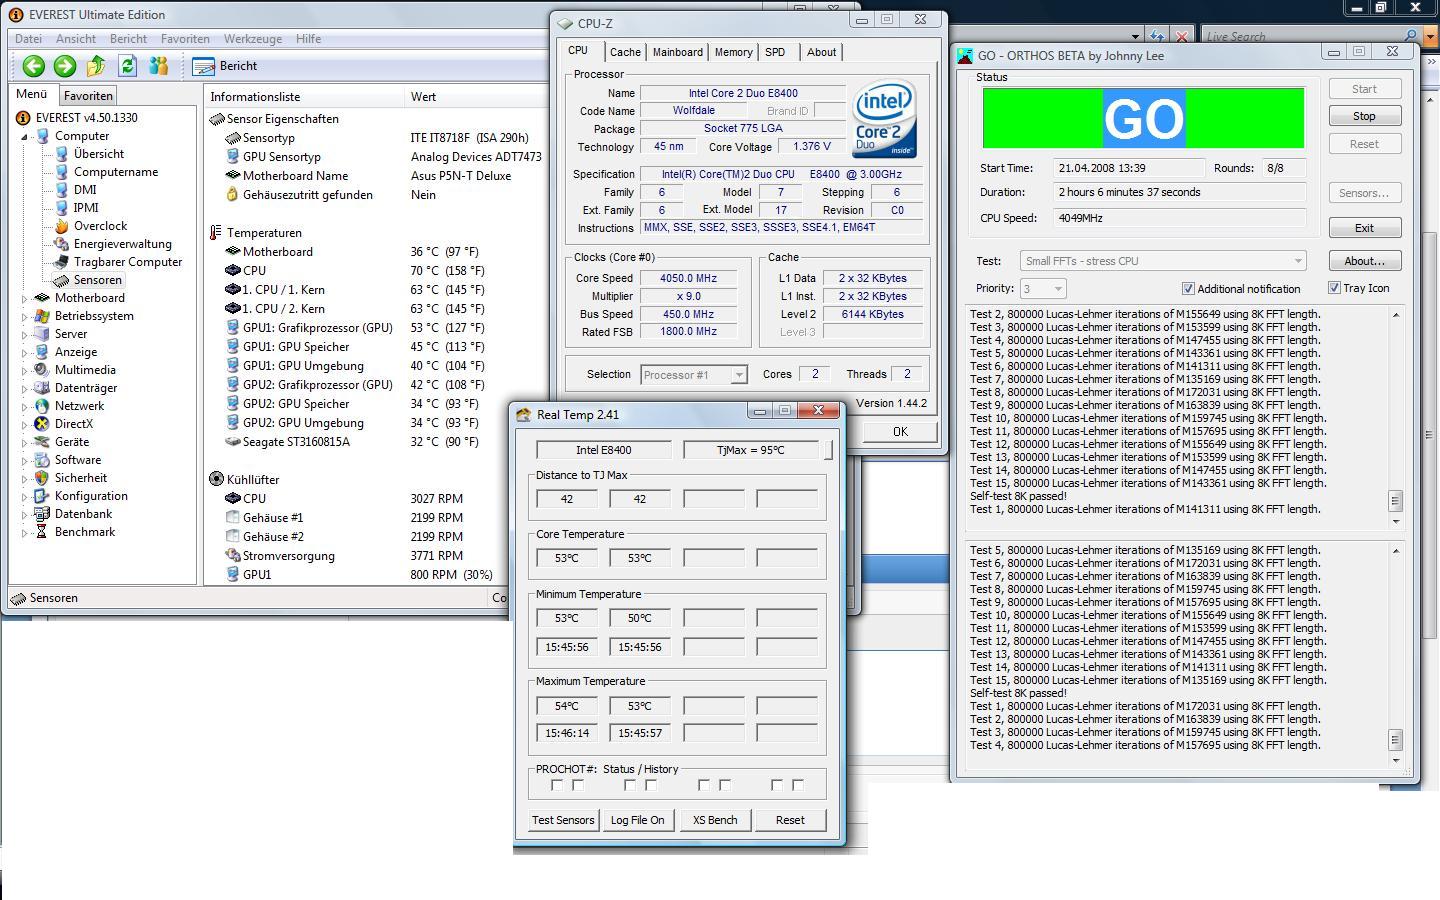
Task: Switch to the Cache tab in CPU-Z
Action: [x=625, y=52]
